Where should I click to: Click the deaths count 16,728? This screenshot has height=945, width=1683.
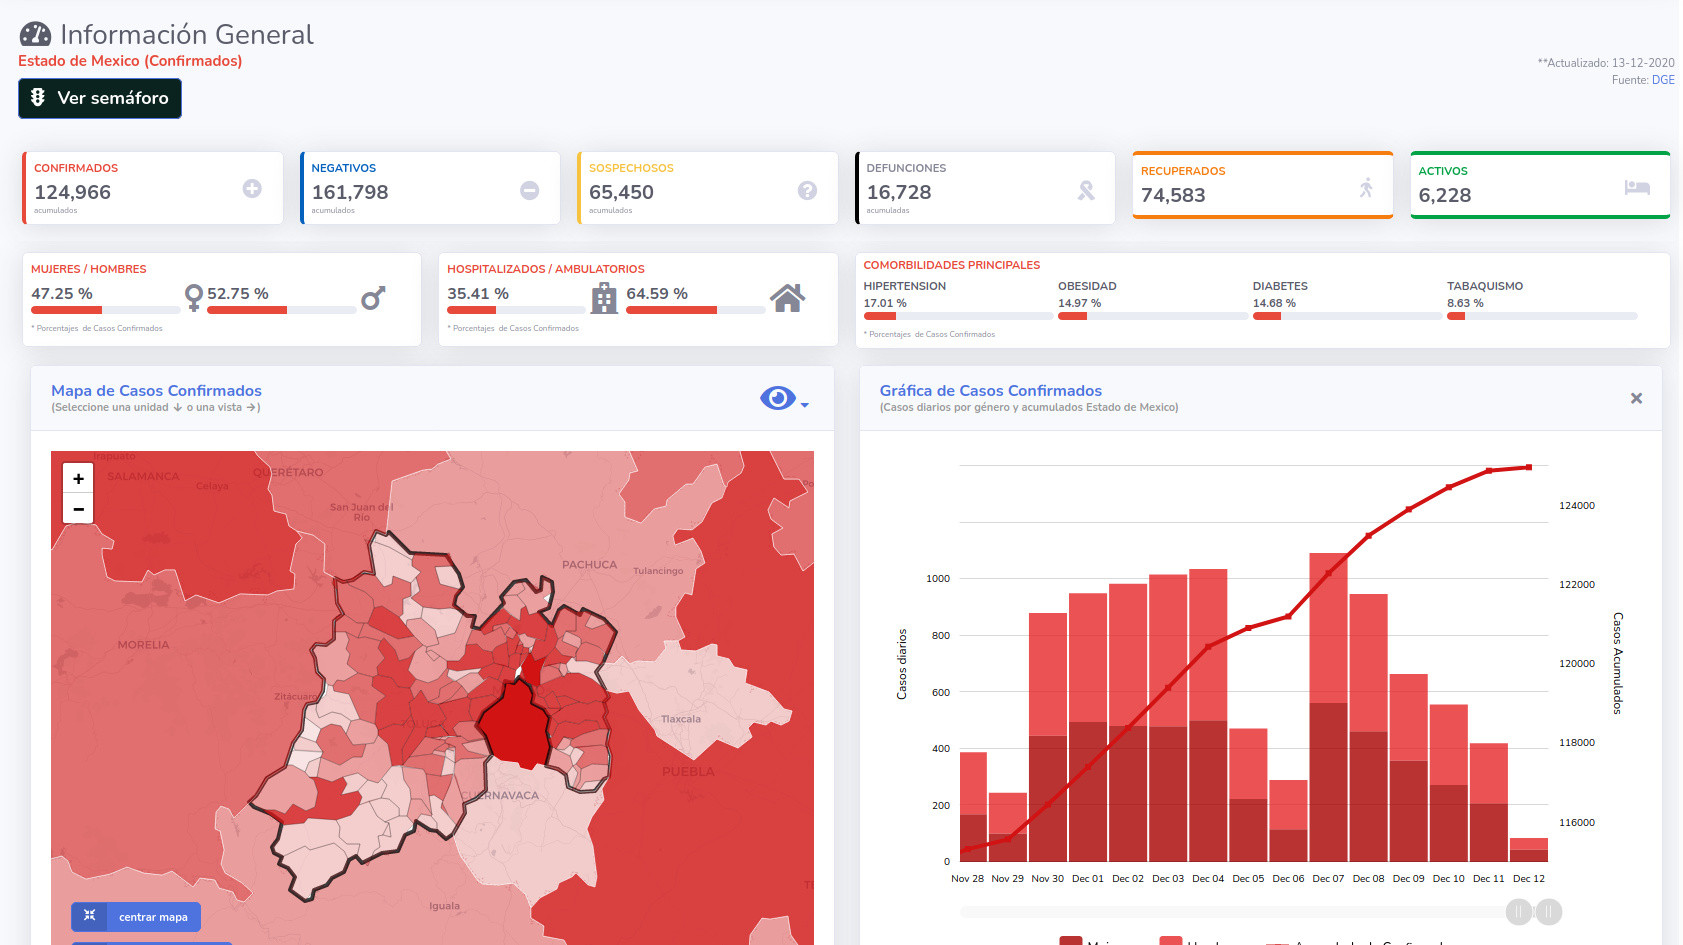(899, 192)
